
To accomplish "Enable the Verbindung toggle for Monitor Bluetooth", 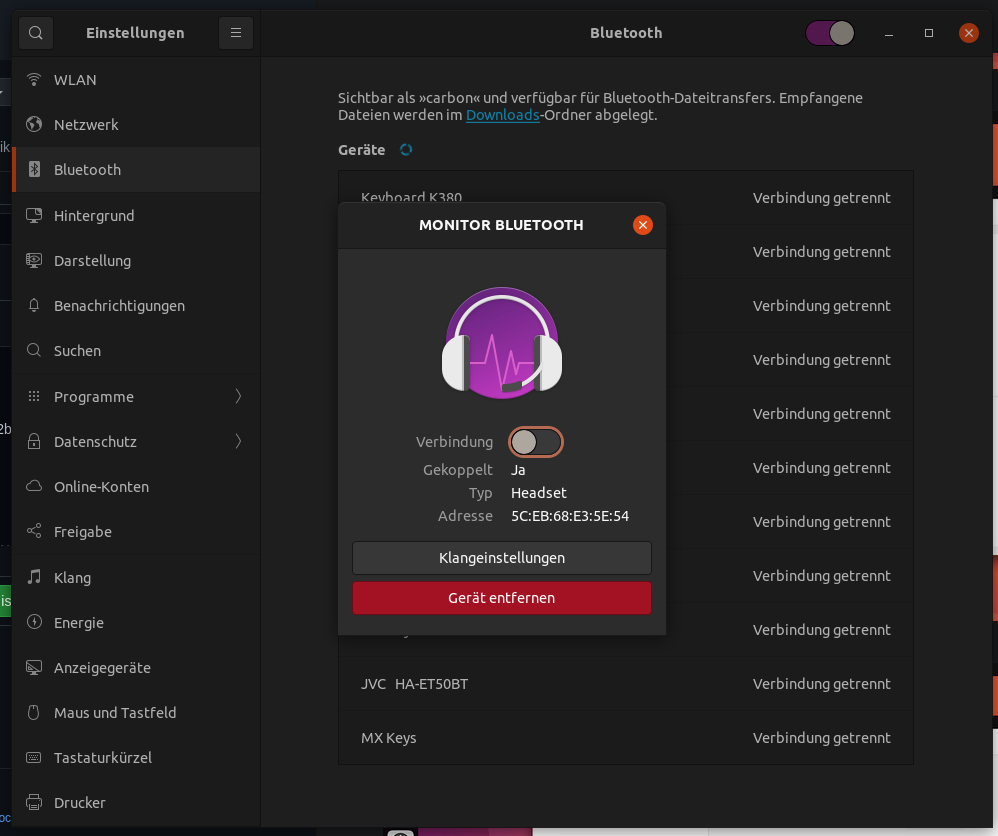I will click(536, 441).
